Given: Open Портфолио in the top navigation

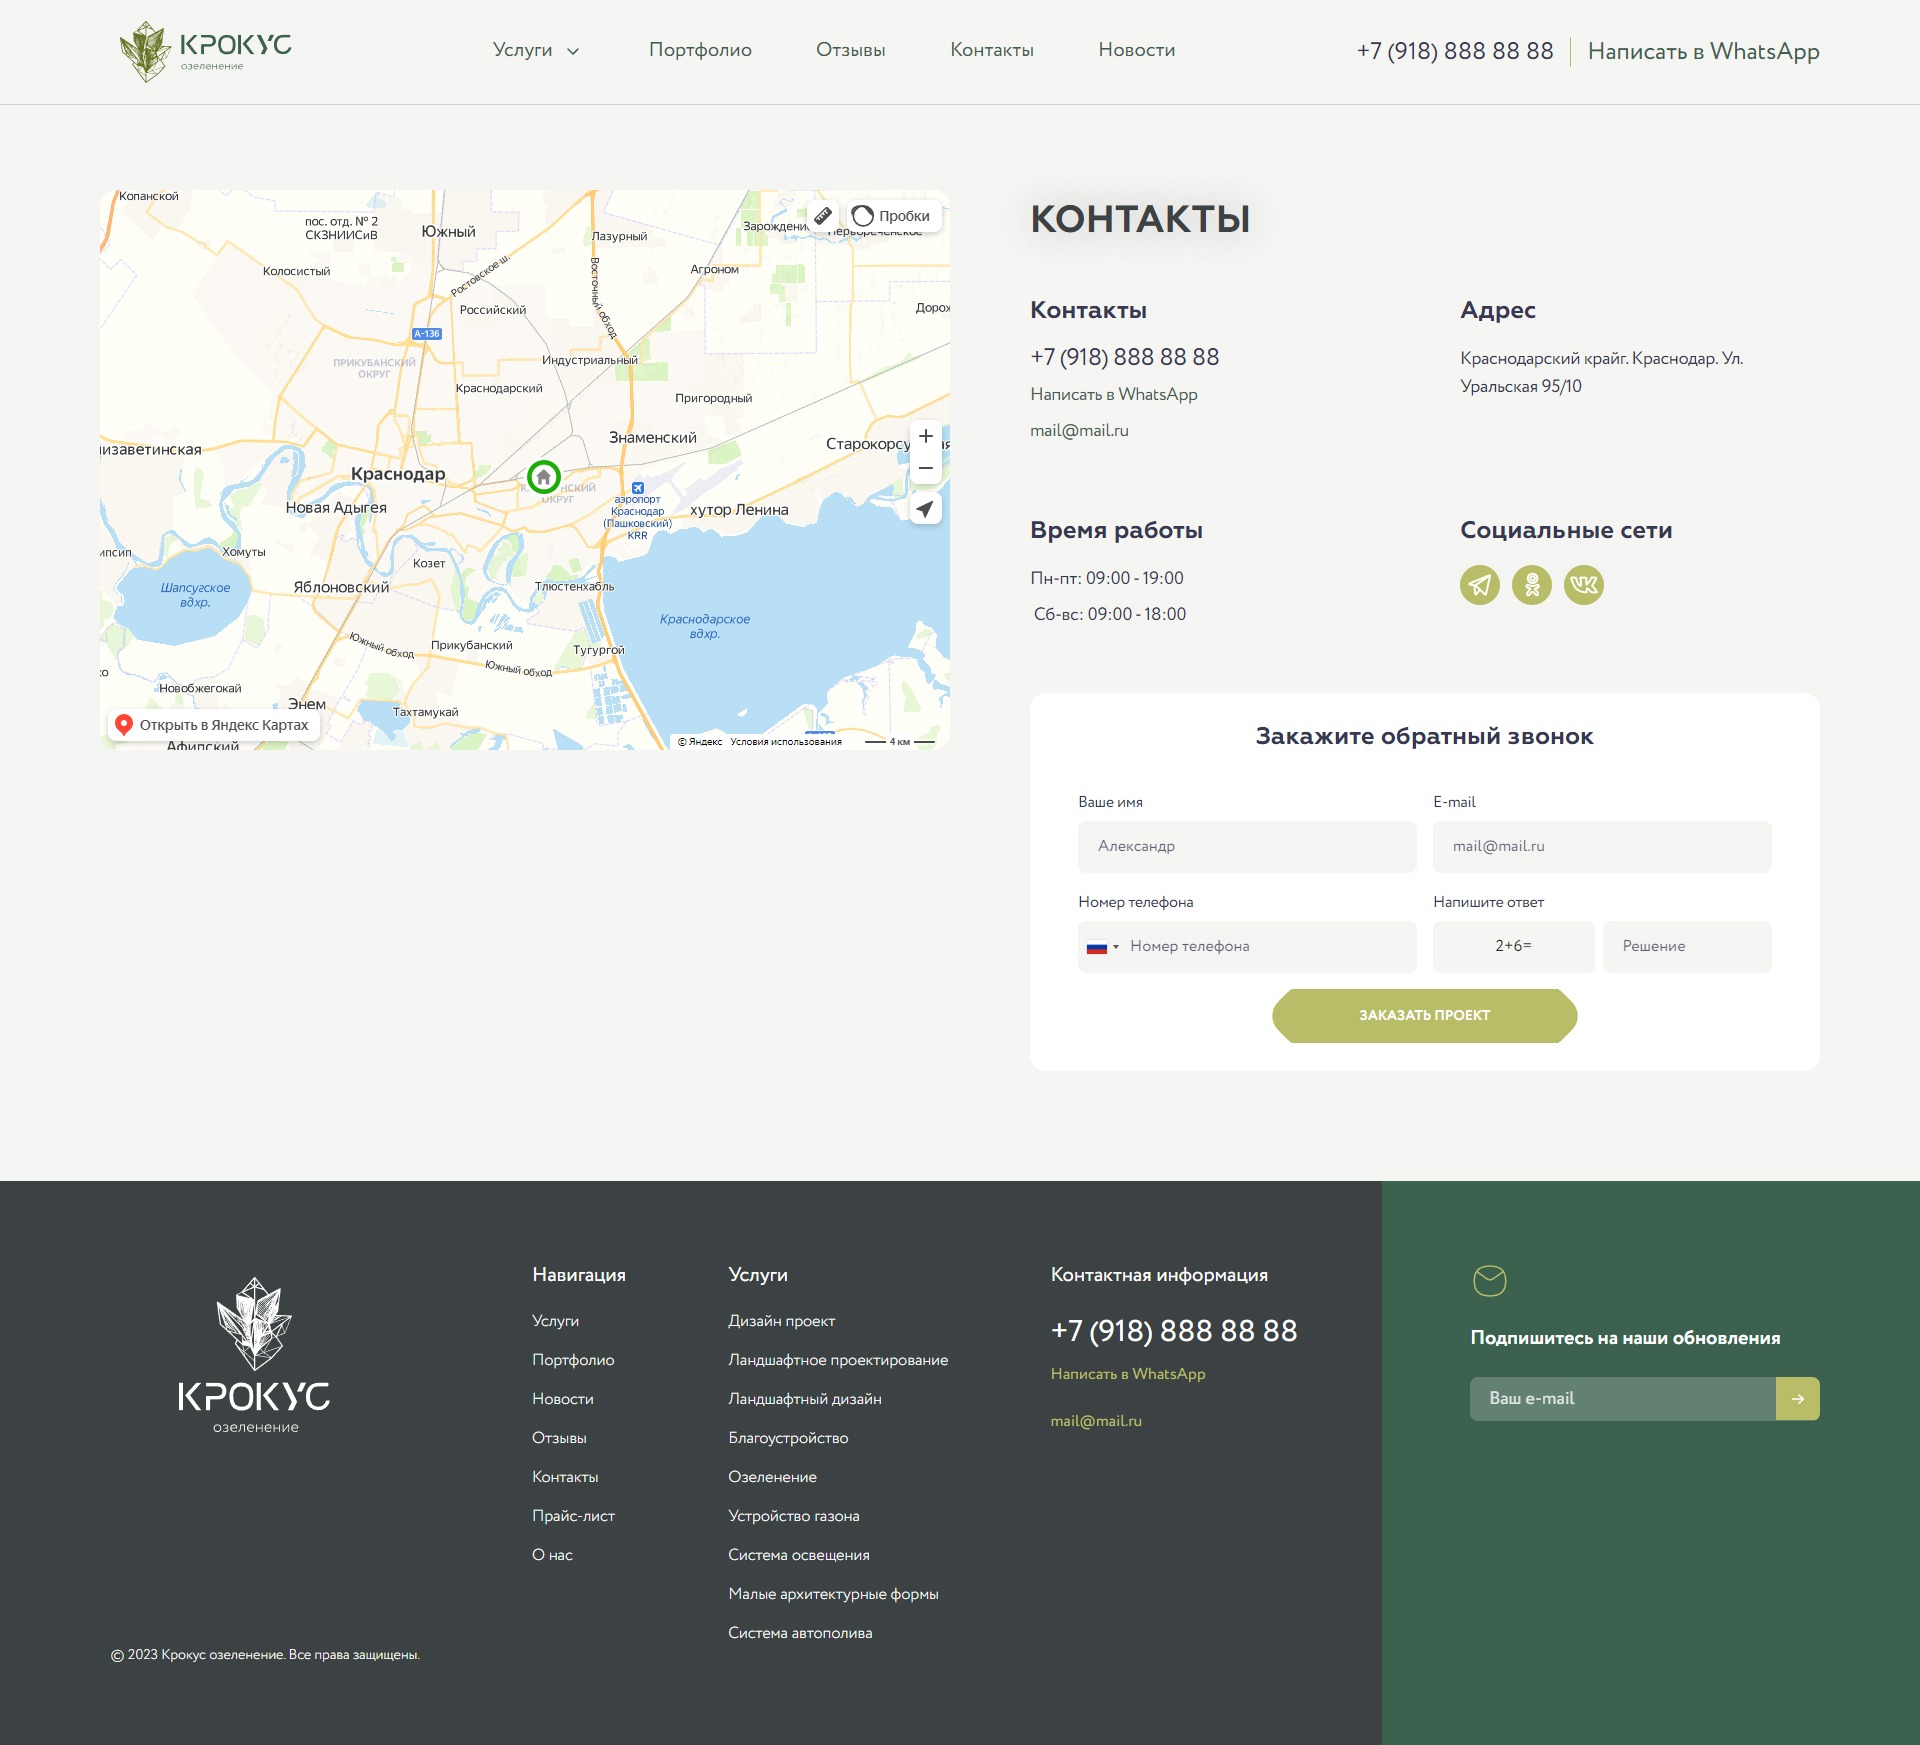Looking at the screenshot, I should tap(700, 51).
